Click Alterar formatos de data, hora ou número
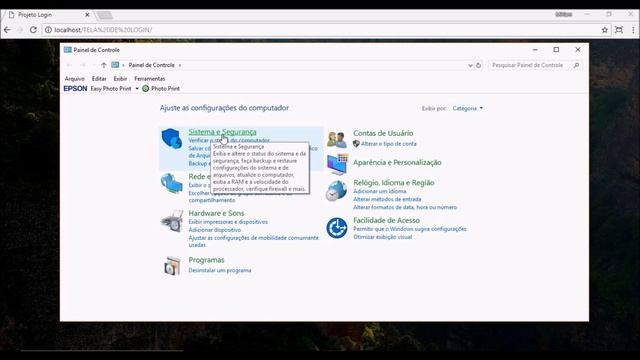640x360 pixels. (x=404, y=207)
